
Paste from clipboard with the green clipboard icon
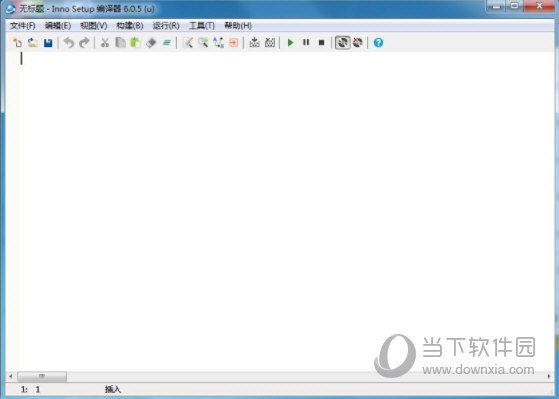(135, 43)
